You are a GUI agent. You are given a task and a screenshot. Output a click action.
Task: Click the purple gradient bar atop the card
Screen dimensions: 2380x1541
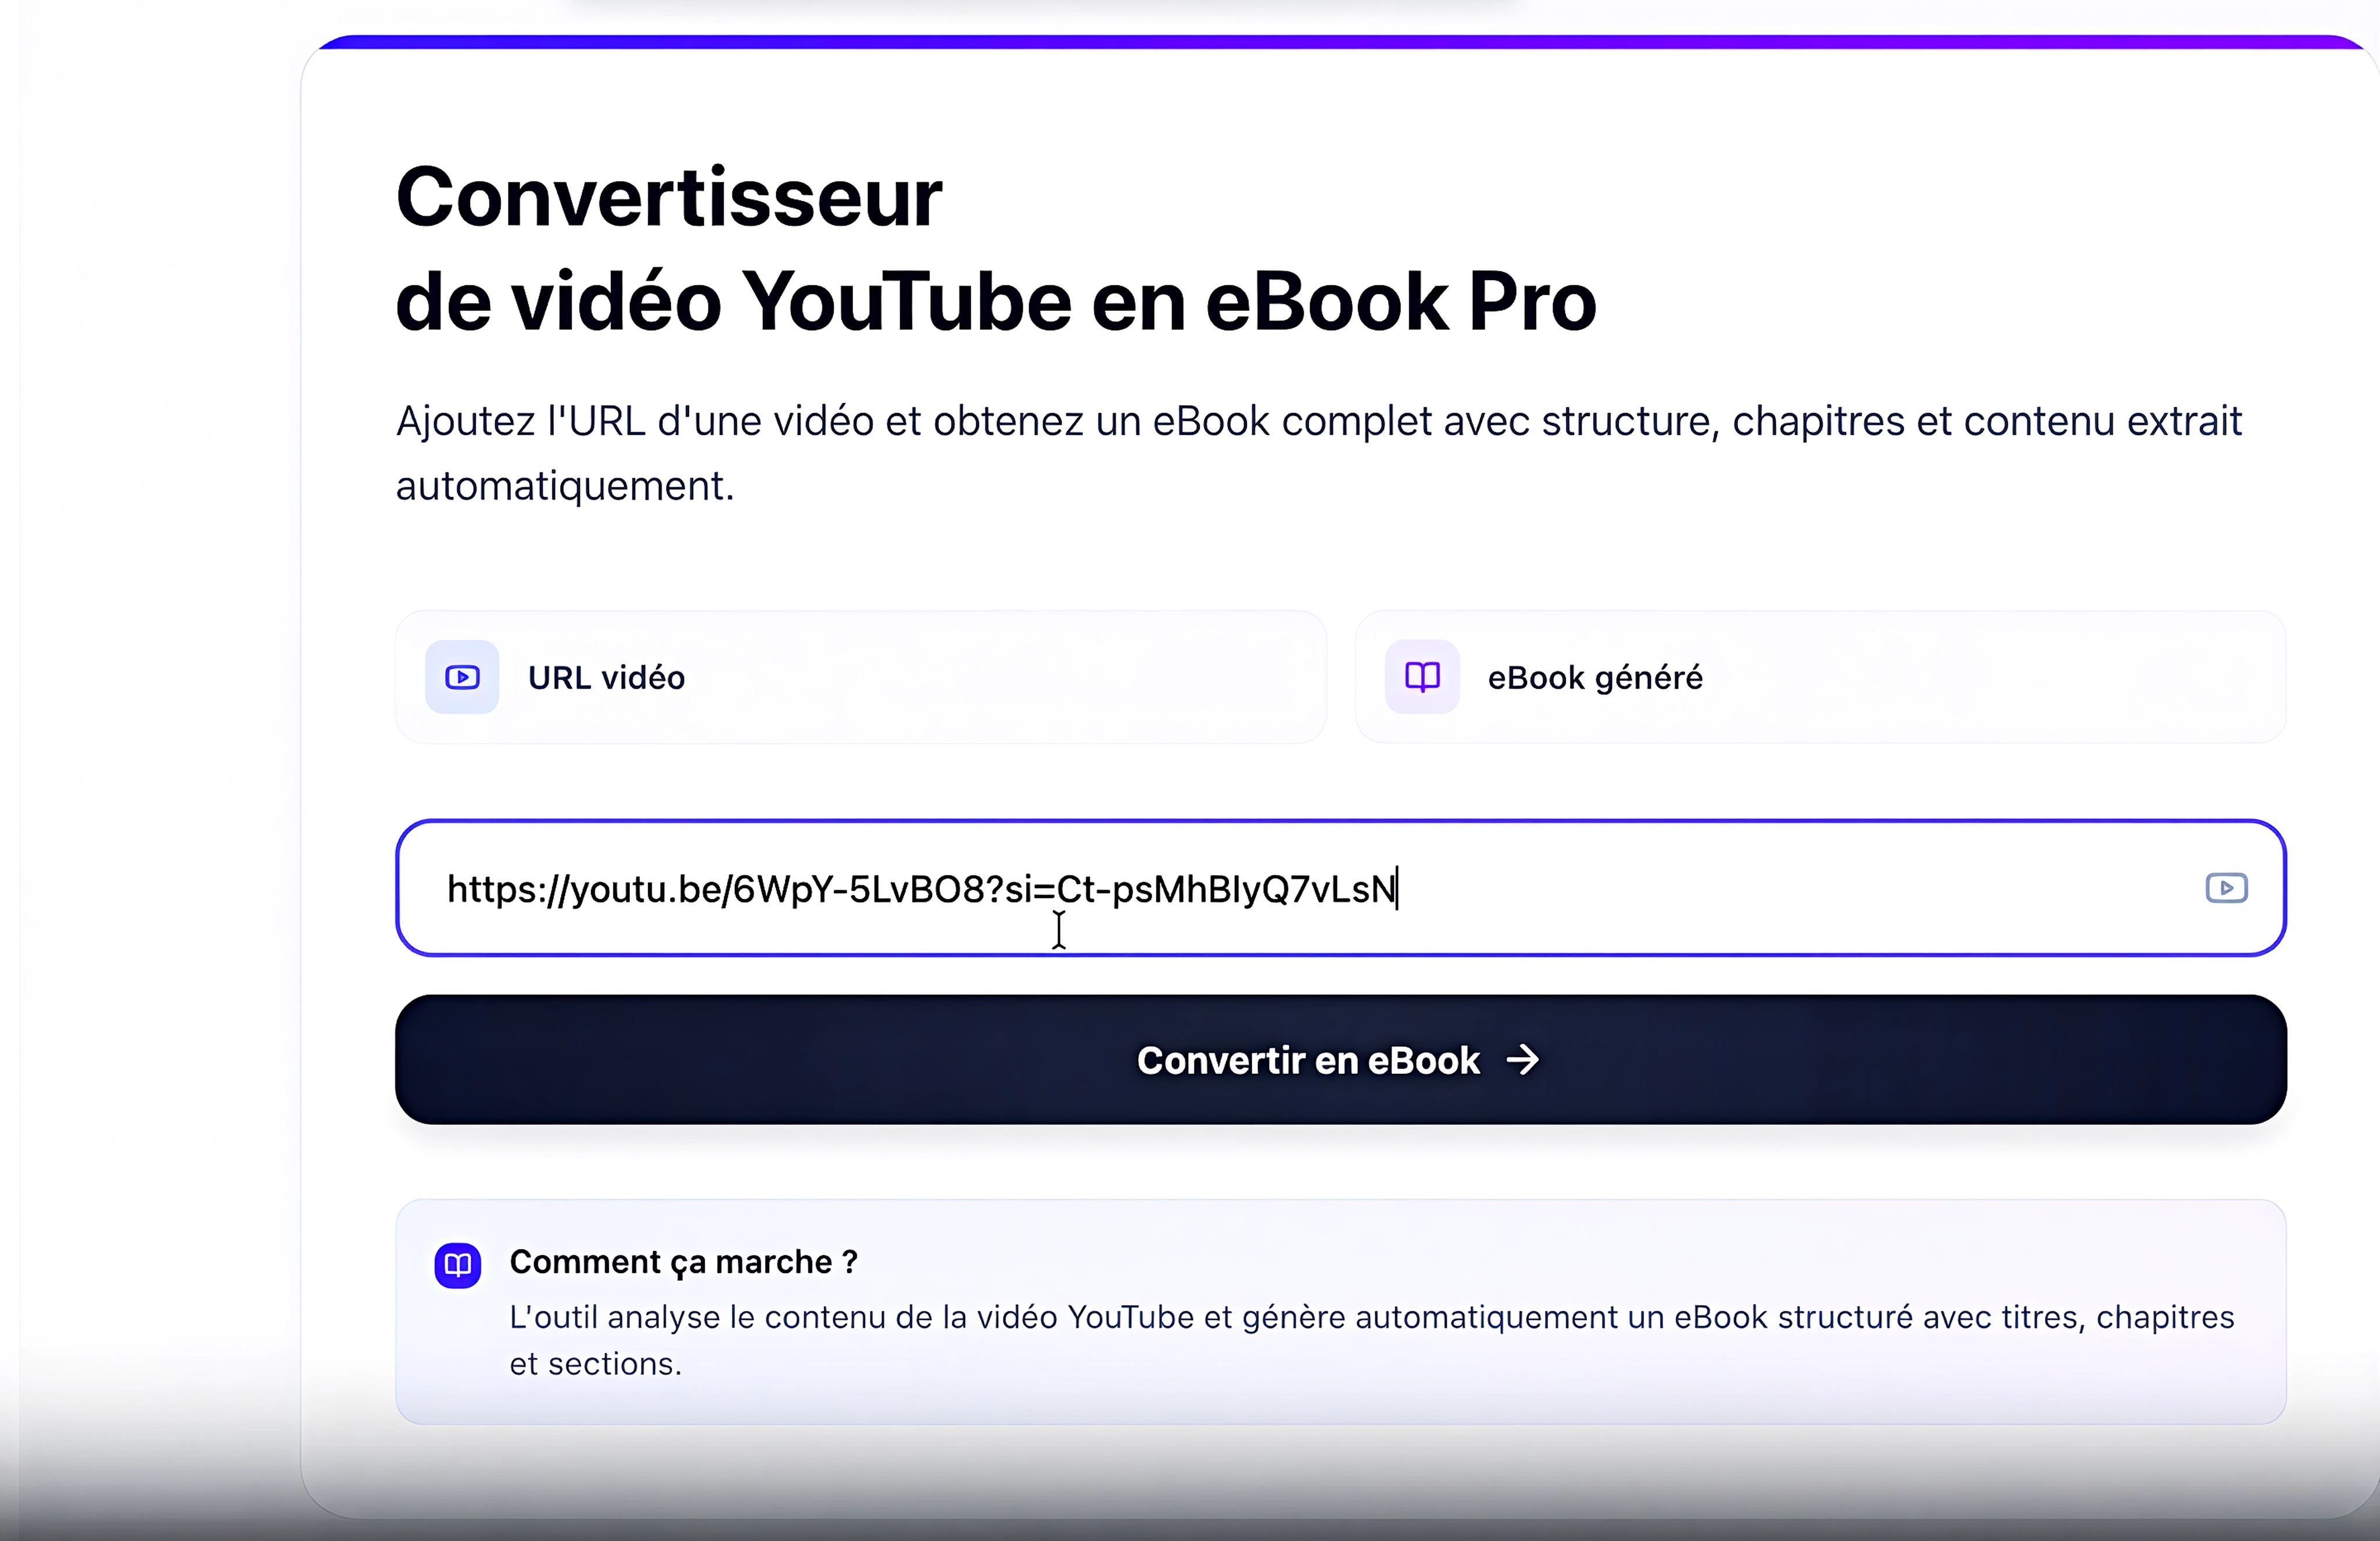(1340, 42)
